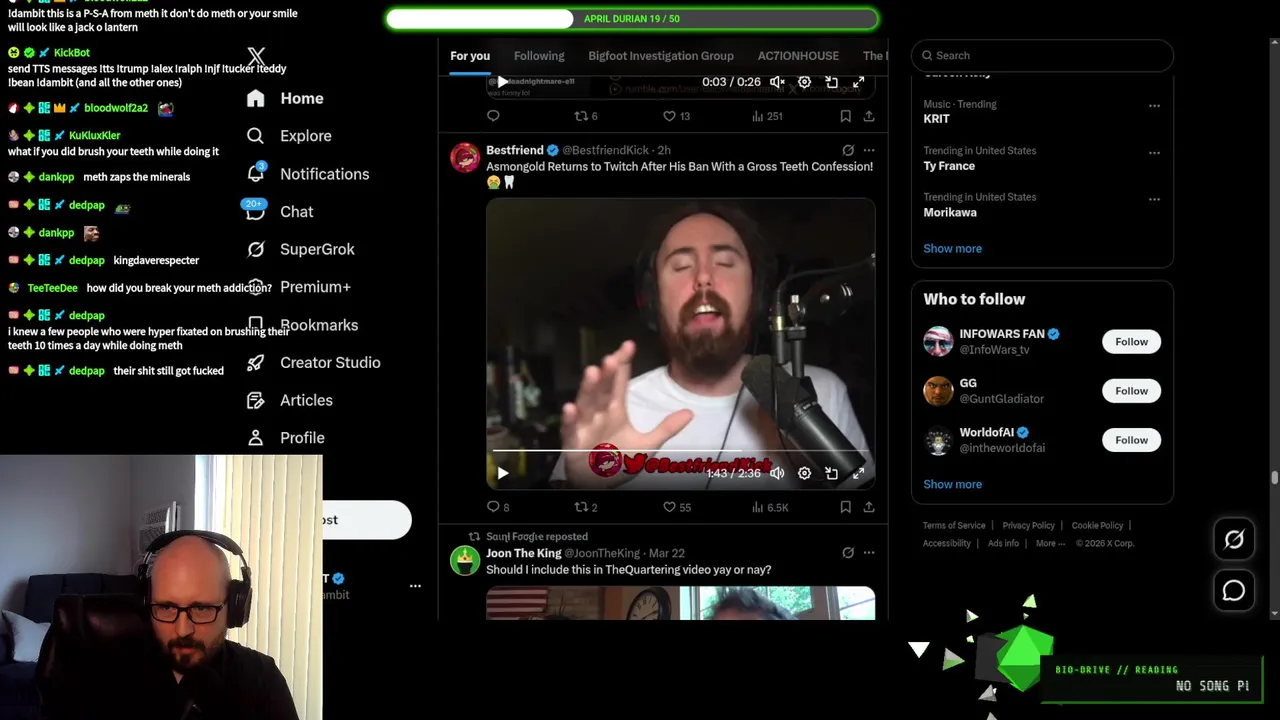Fullscreen the top video at 0:03

(858, 82)
